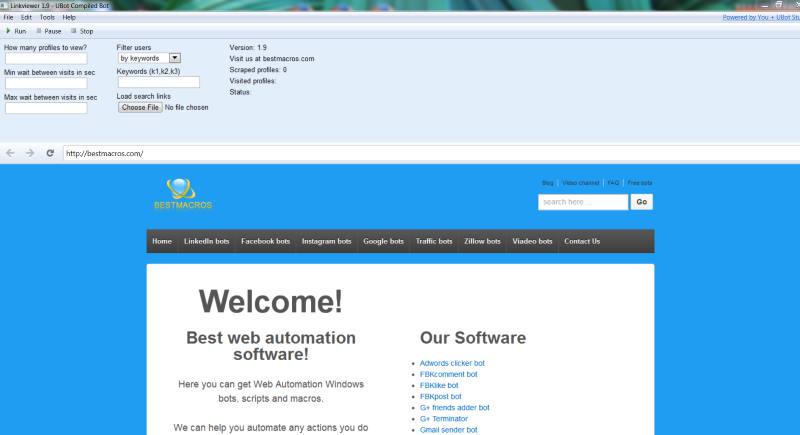Open the Edit menu
This screenshot has width=800, height=435.
26,17
